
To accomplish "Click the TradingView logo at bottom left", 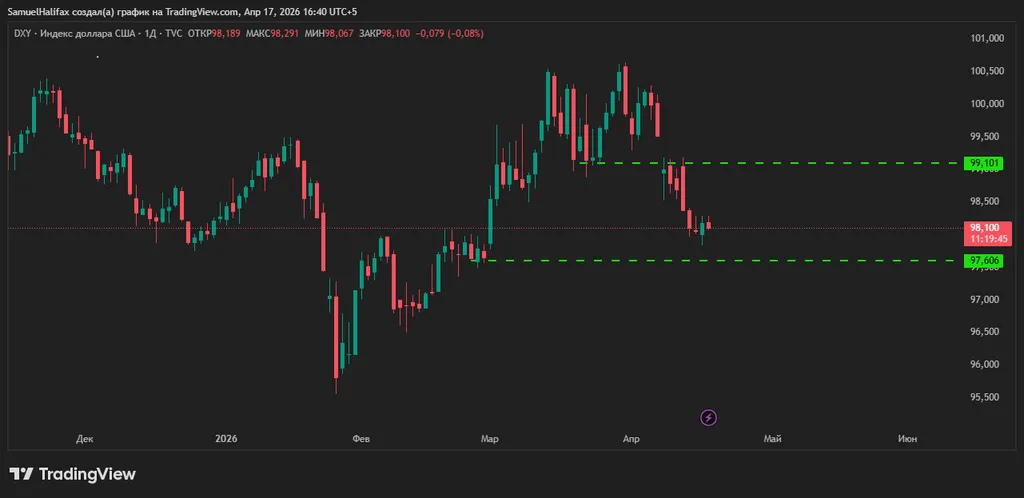I will 72,474.
